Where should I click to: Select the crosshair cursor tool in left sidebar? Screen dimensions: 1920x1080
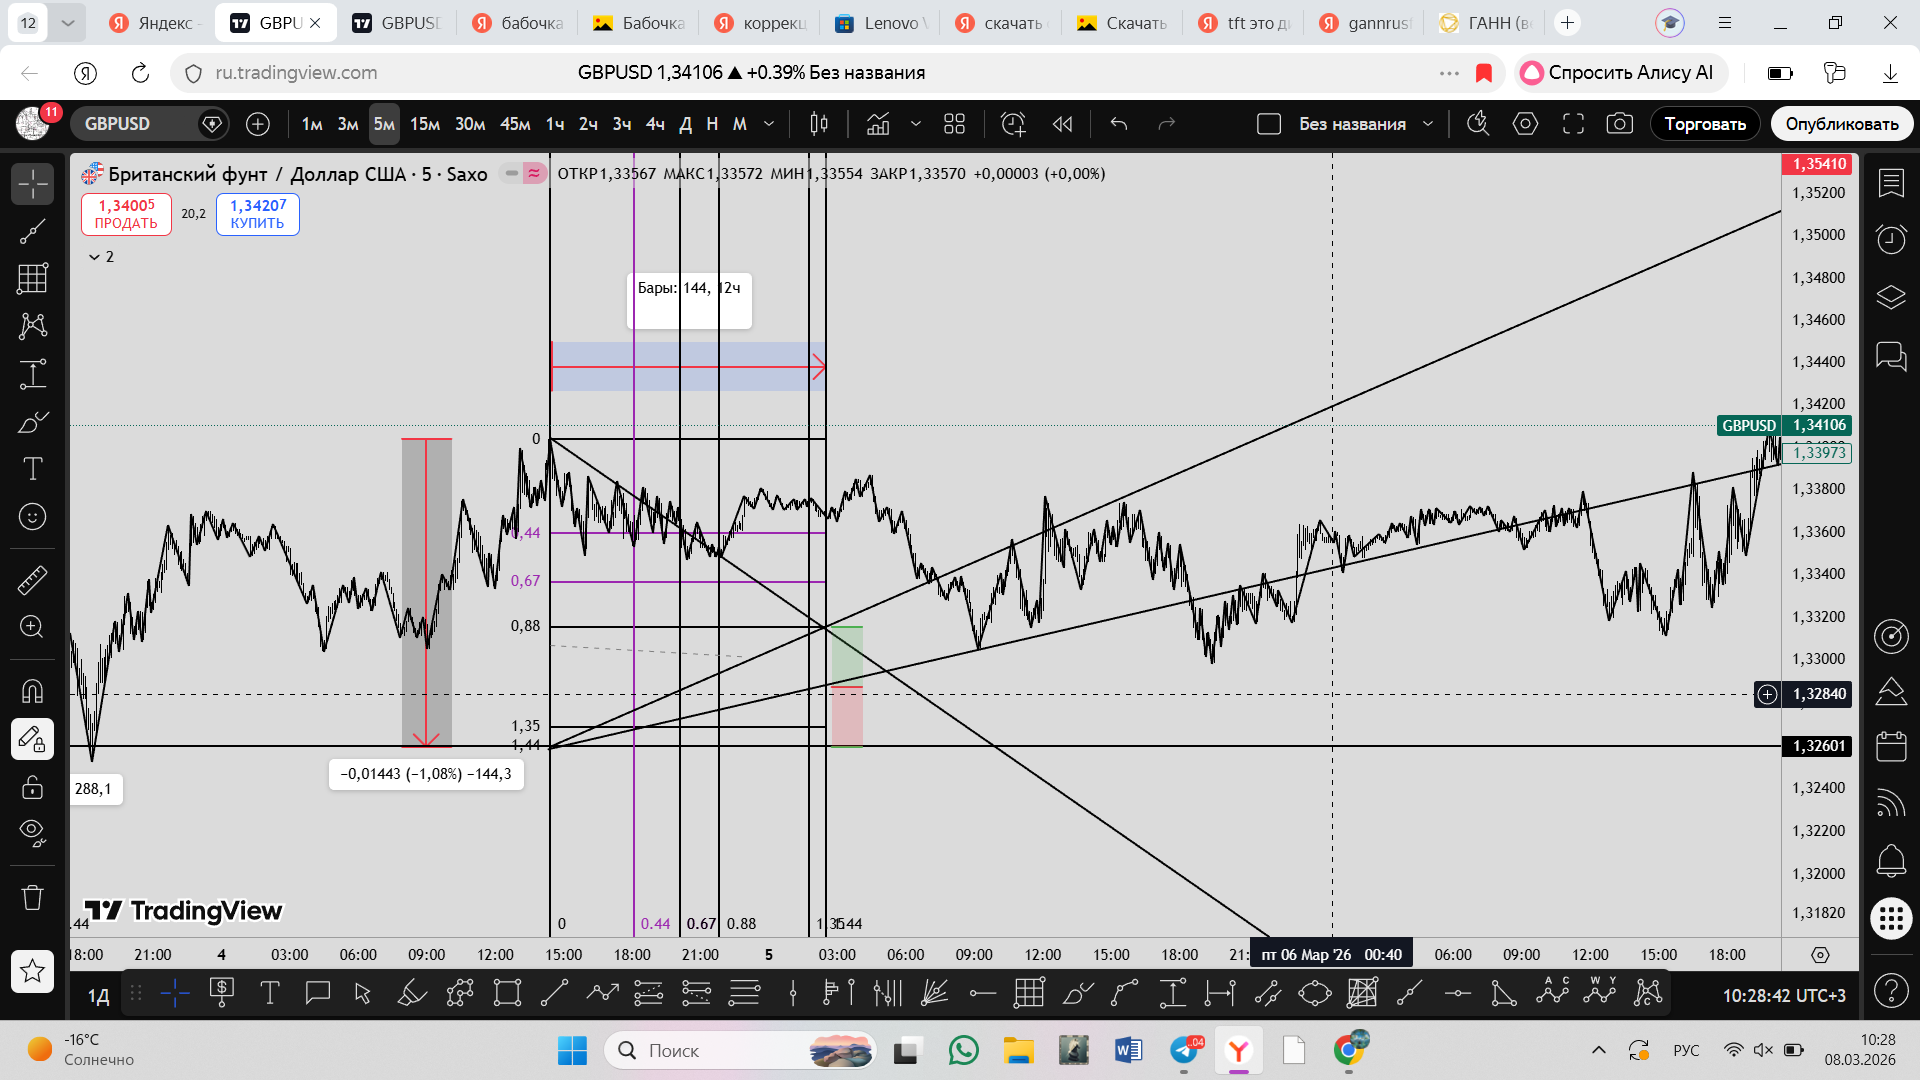[32, 184]
